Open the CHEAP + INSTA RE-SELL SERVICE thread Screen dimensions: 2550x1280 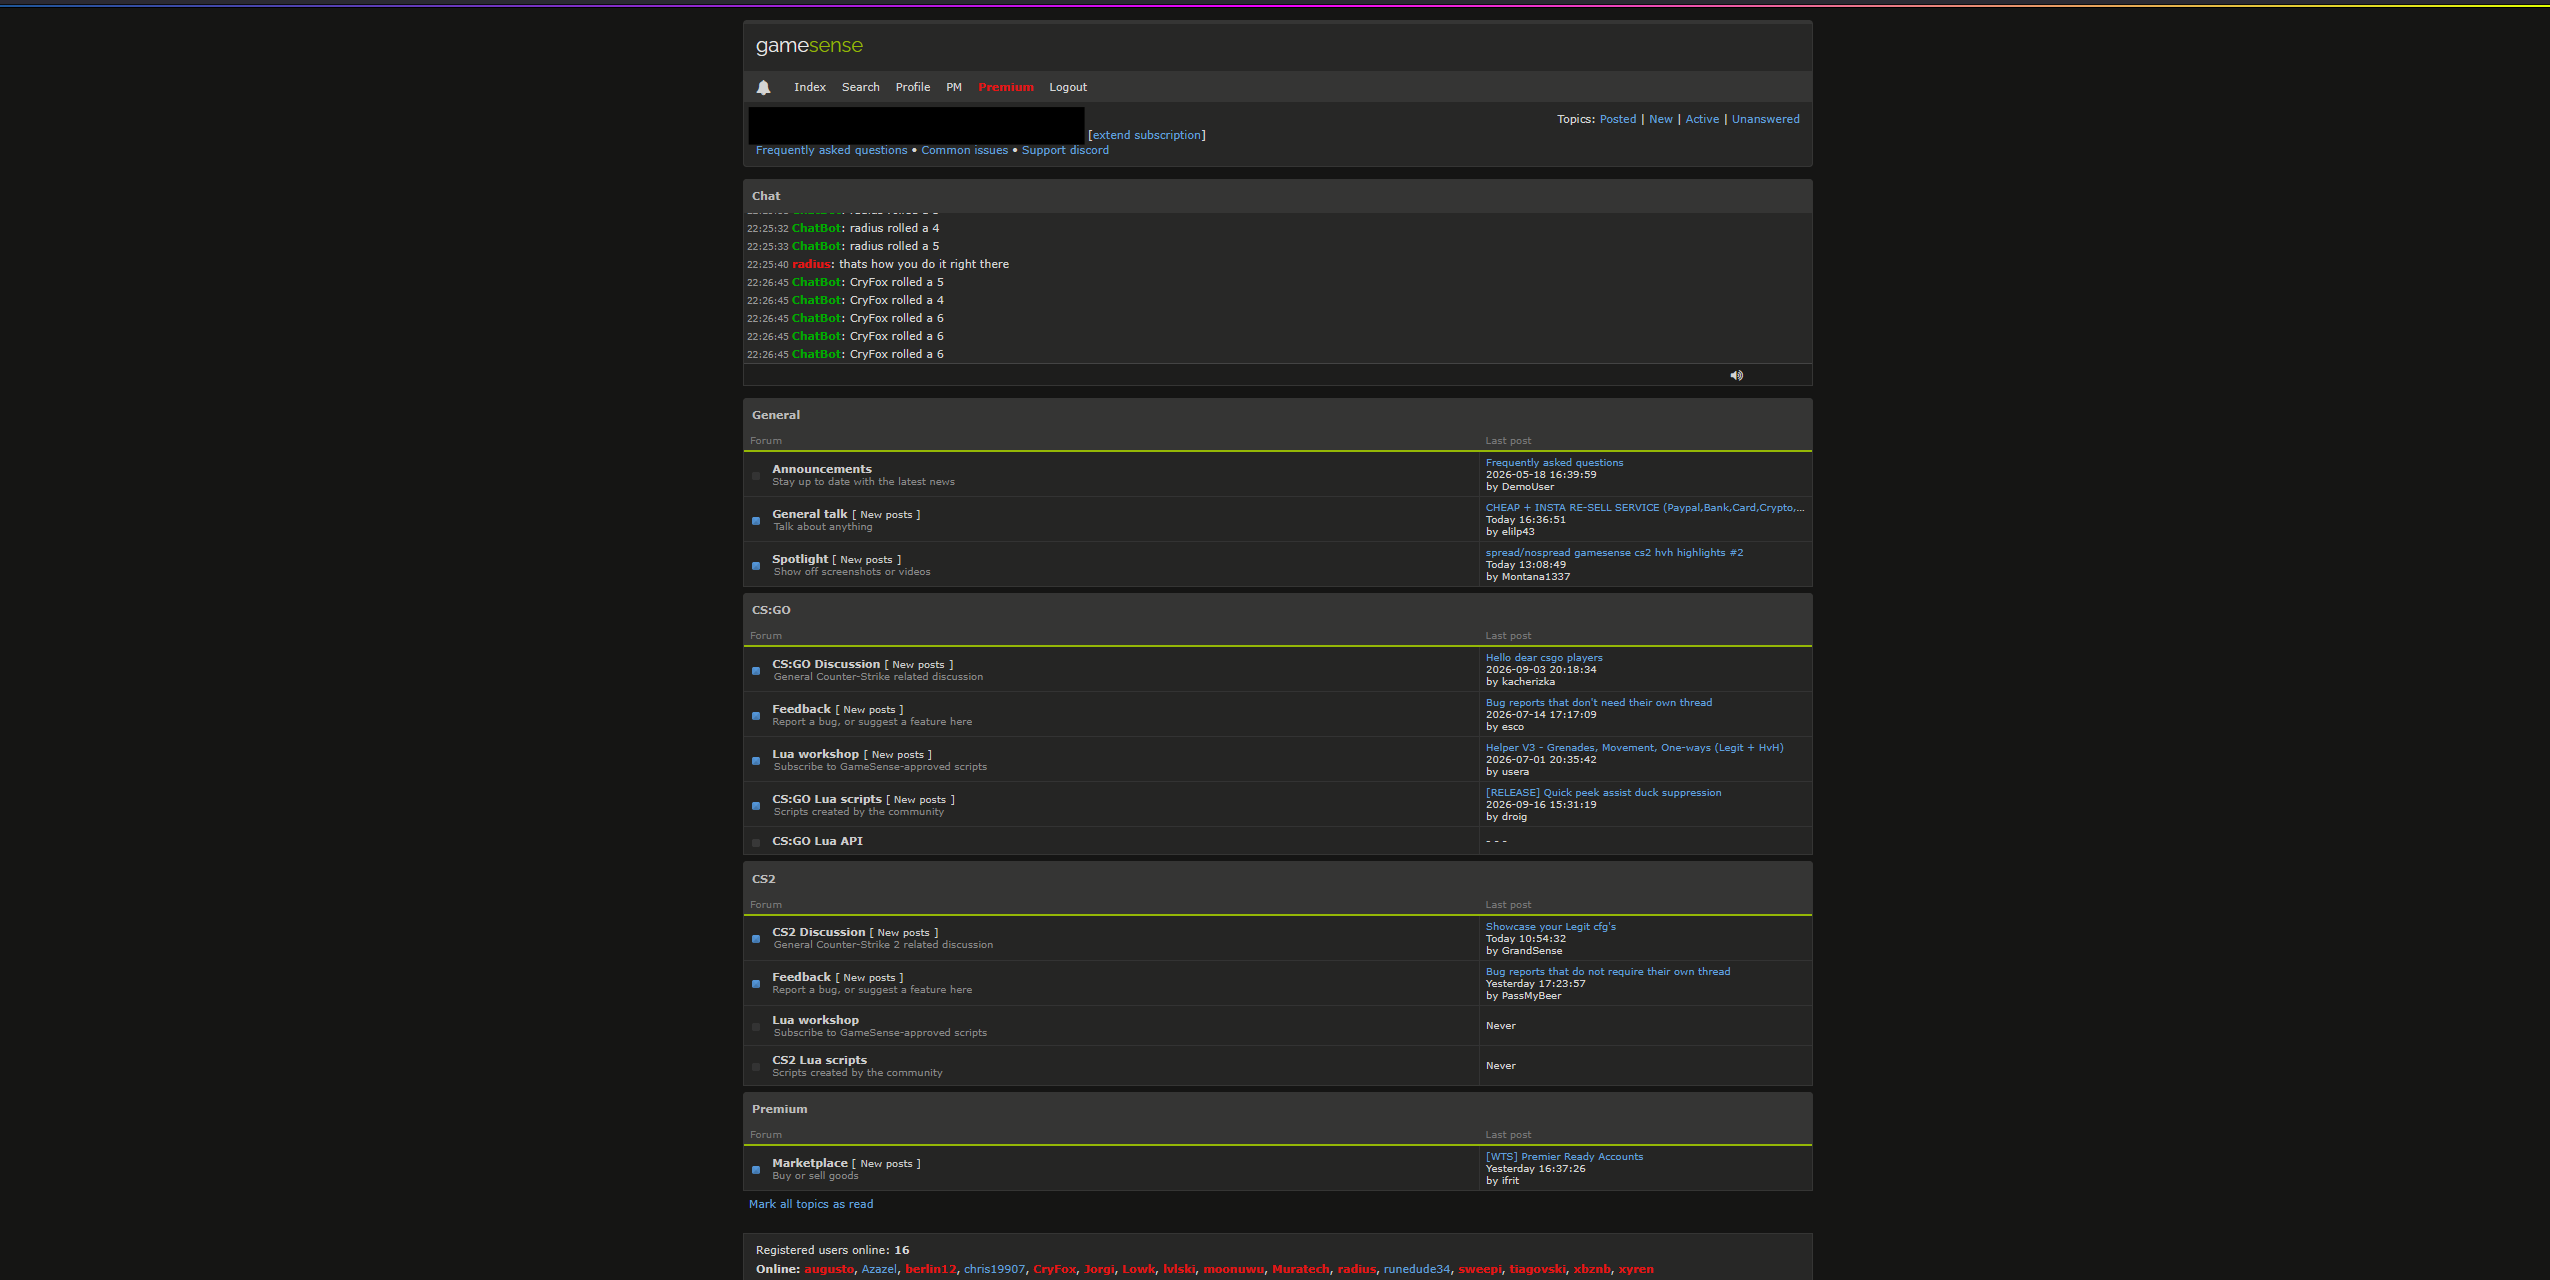[1645, 508]
